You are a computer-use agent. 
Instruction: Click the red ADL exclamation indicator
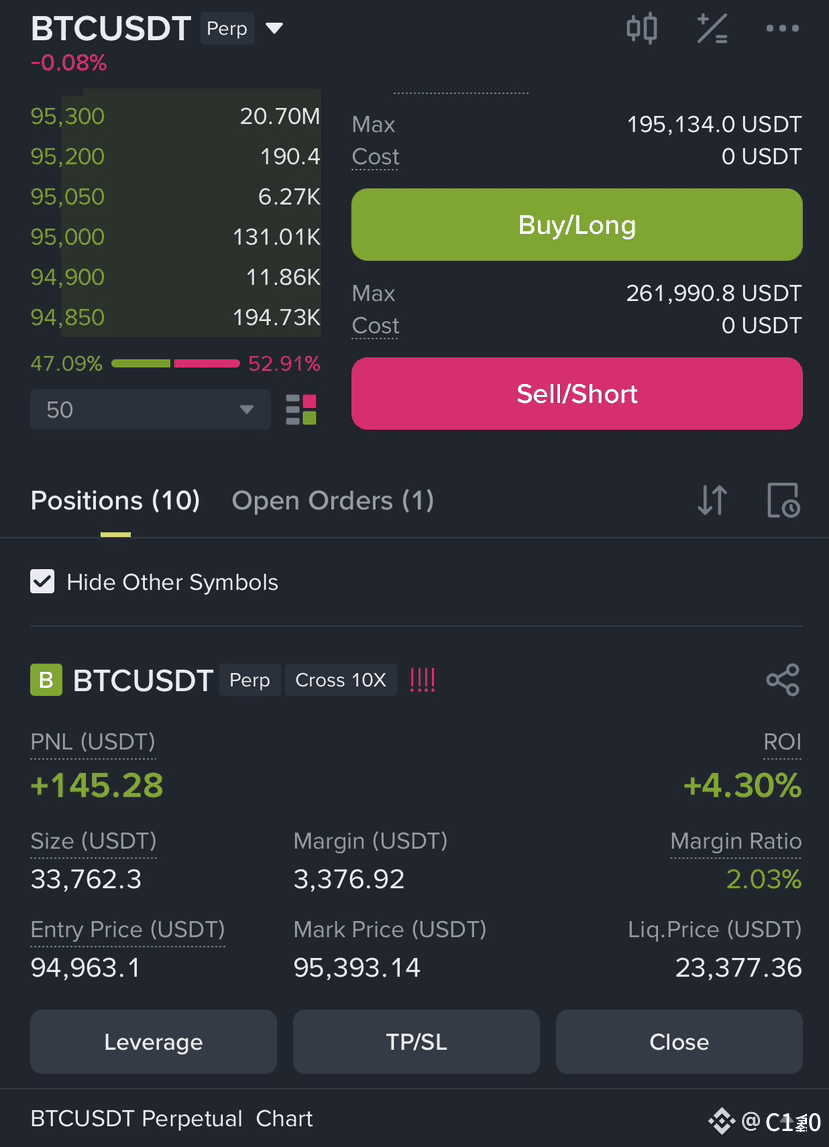422,680
